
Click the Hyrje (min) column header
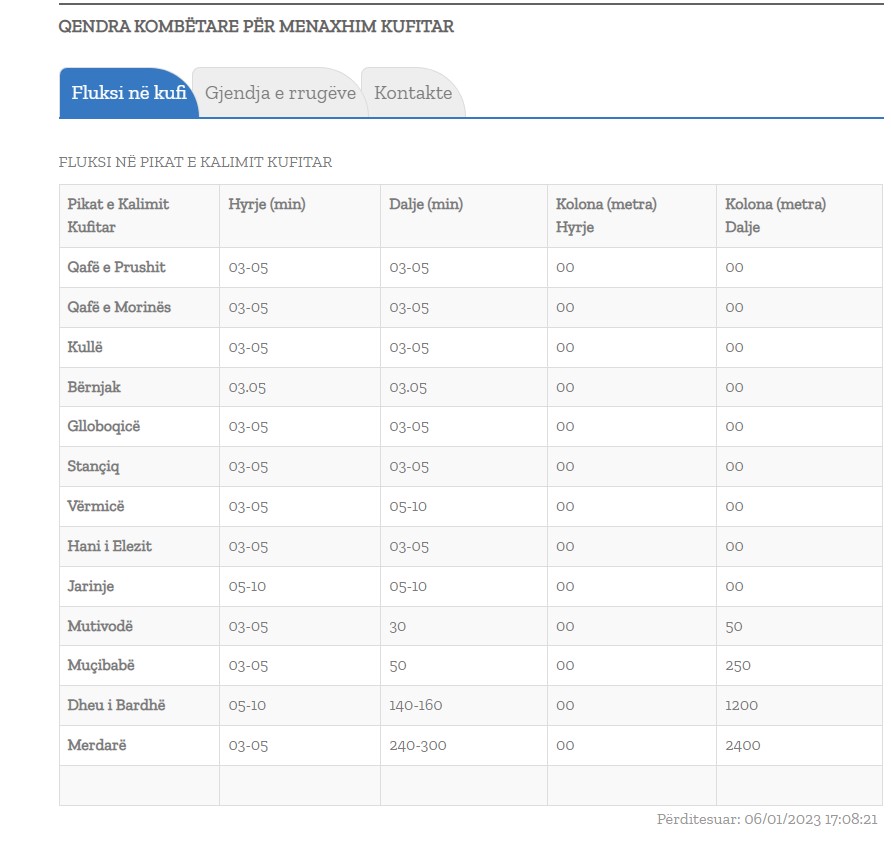267,204
